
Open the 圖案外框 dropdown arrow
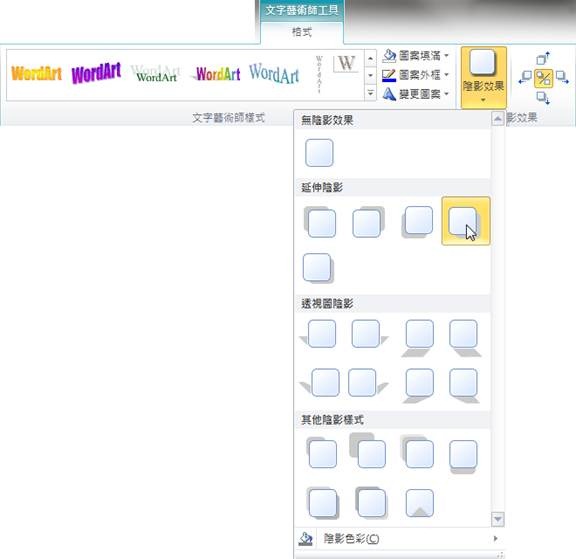(x=446, y=75)
